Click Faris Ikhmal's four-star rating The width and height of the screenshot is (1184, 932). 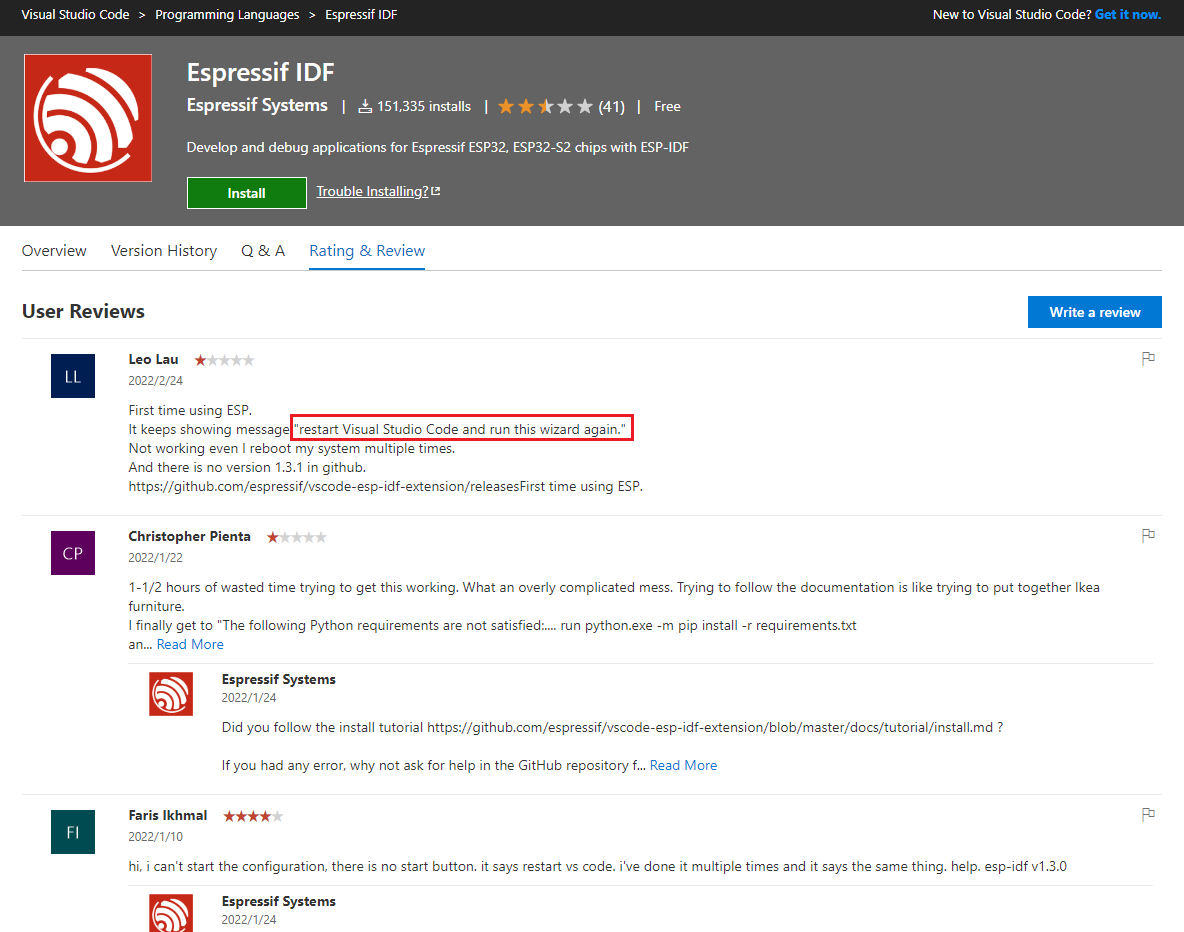[253, 816]
